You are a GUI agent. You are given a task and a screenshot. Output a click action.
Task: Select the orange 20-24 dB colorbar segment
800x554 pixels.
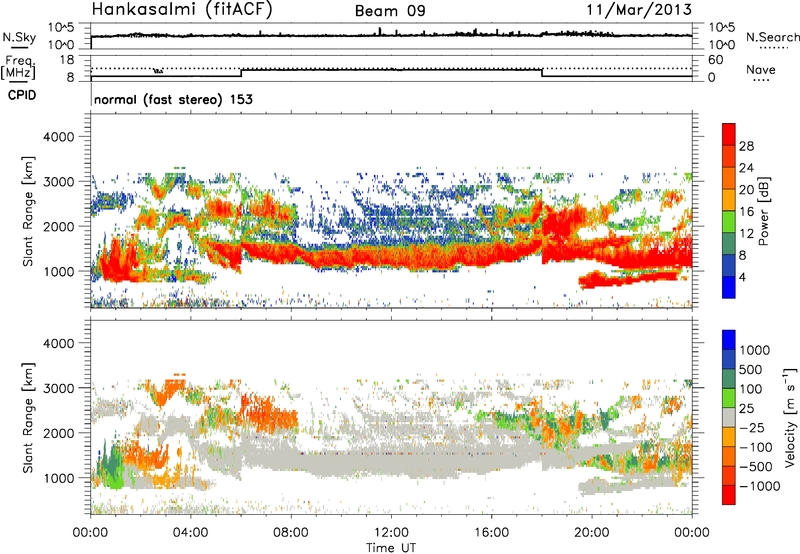(729, 178)
